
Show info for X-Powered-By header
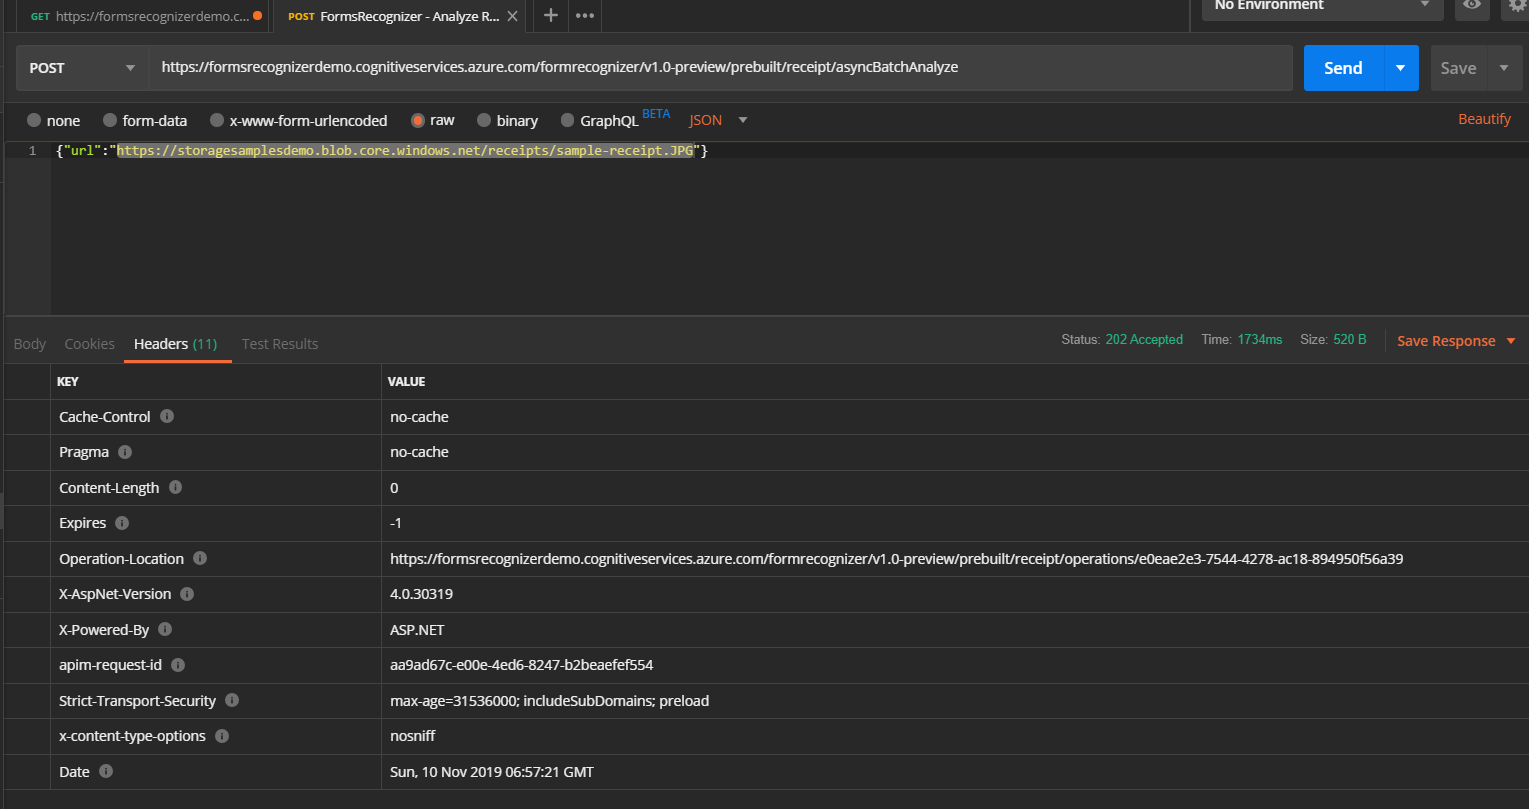(x=165, y=629)
